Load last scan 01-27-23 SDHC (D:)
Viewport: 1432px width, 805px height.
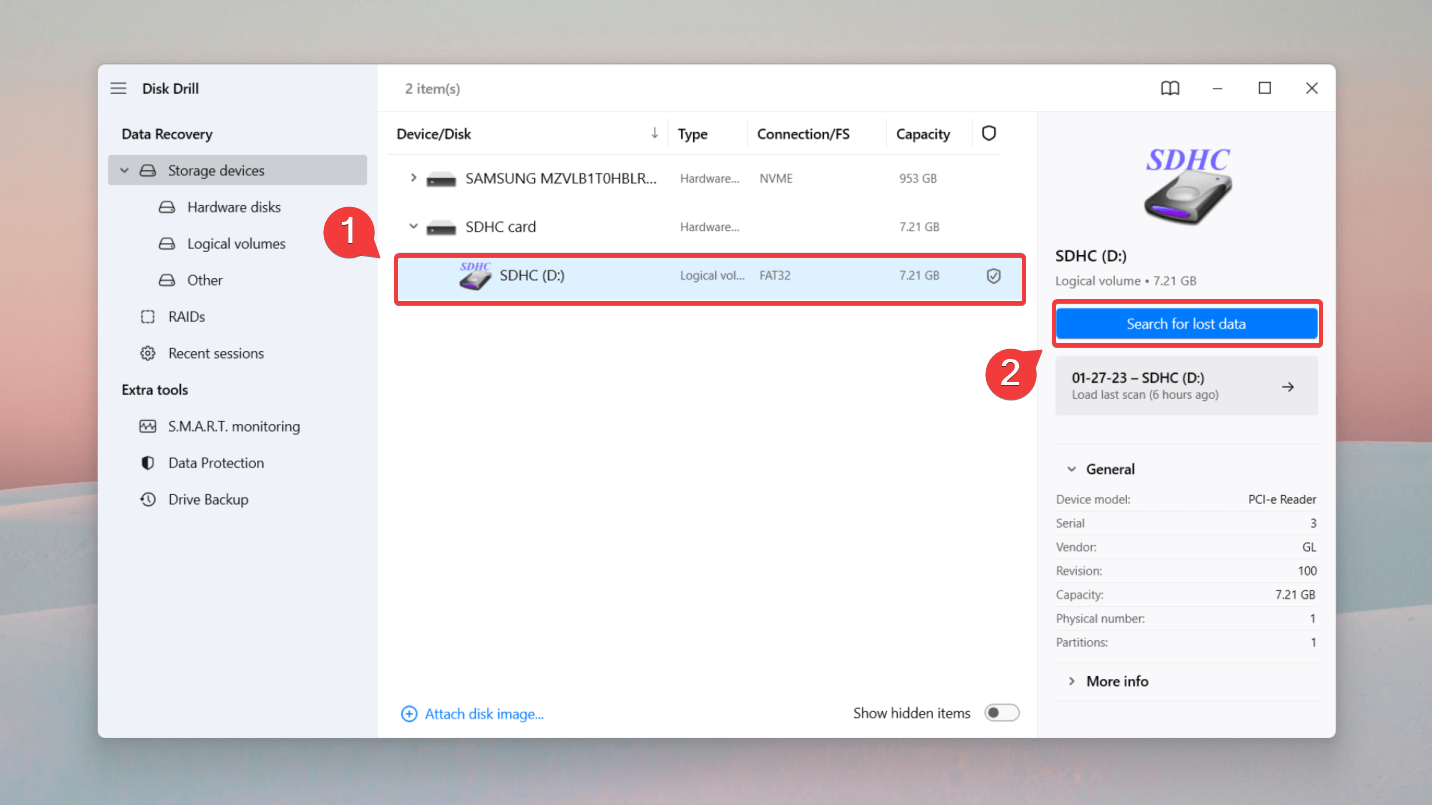(x=1186, y=386)
